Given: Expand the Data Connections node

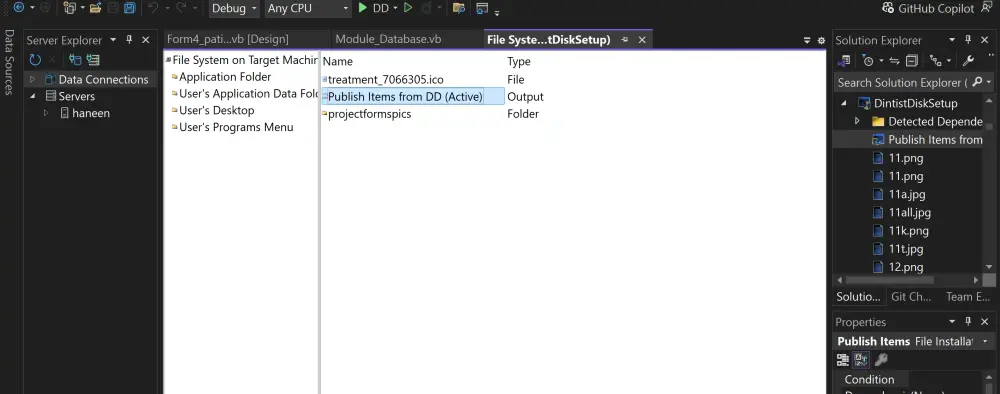Looking at the screenshot, I should pyautogui.click(x=33, y=80).
